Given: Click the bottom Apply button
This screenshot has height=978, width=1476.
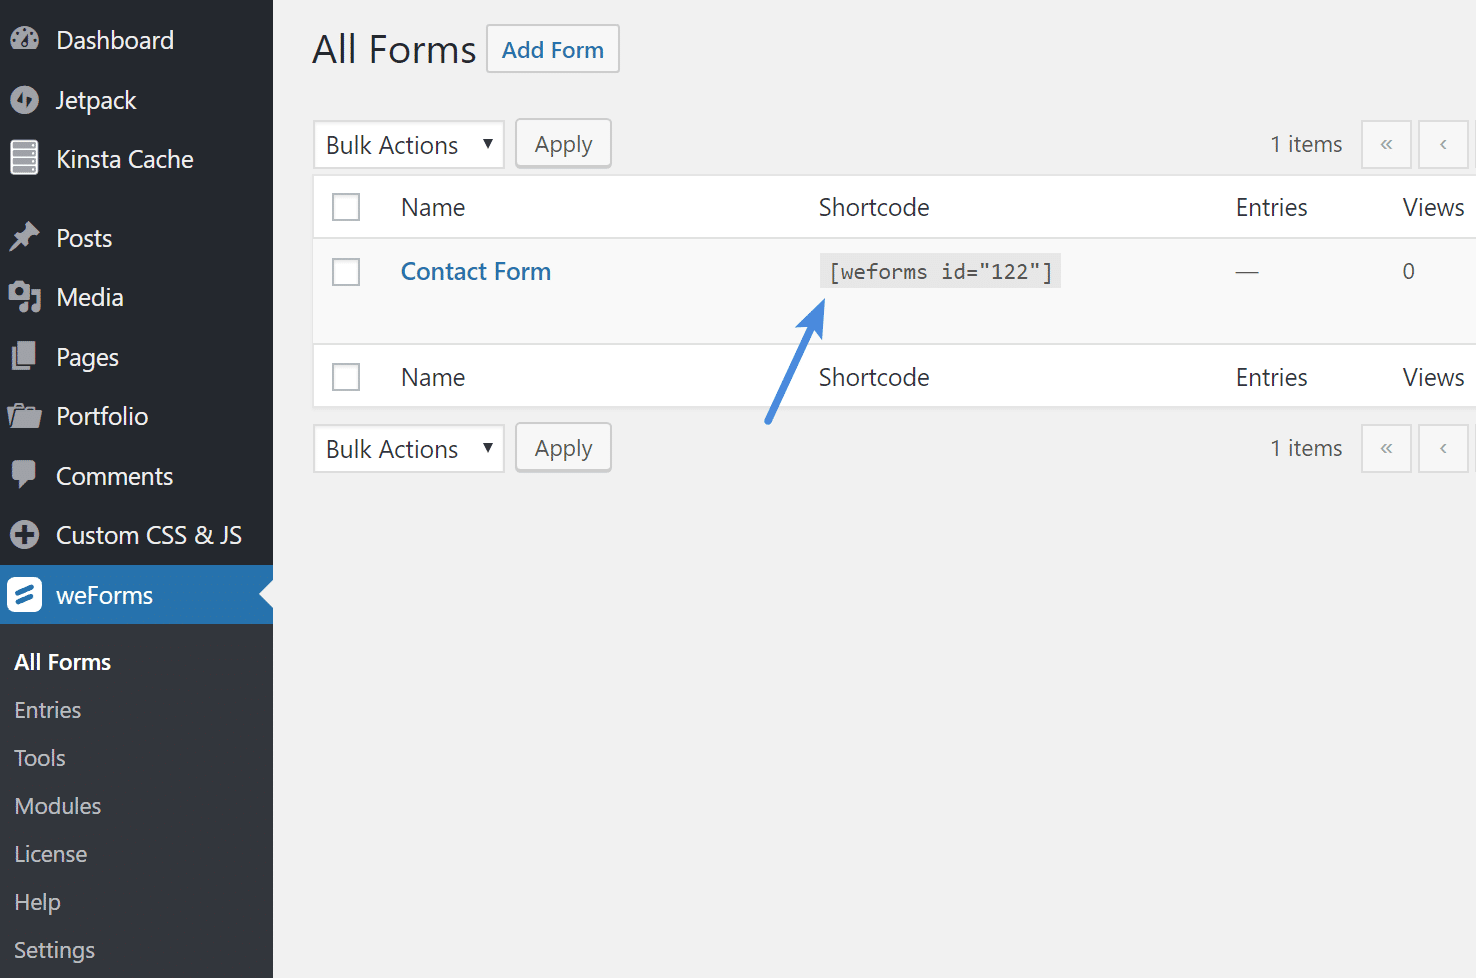Looking at the screenshot, I should (x=563, y=448).
